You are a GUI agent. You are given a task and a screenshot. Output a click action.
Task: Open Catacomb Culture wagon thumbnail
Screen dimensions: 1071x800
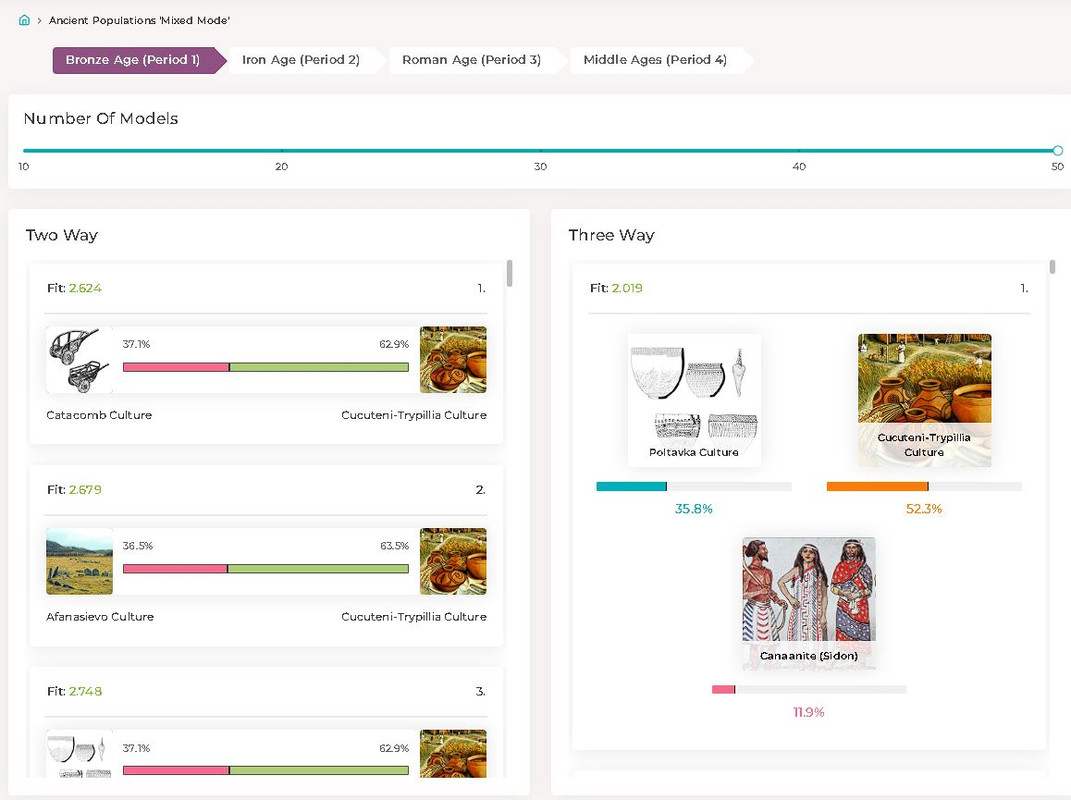tap(79, 360)
